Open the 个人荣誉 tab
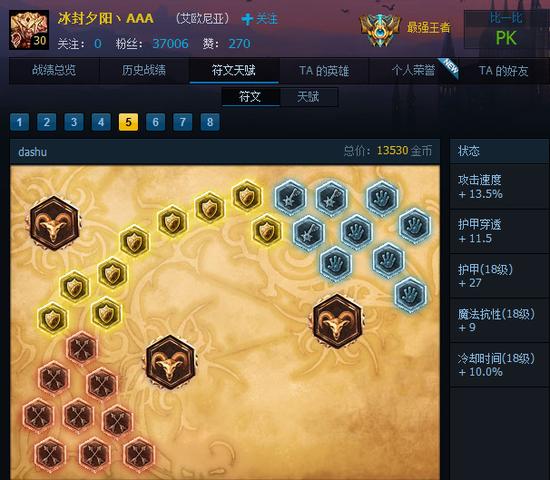 click(414, 71)
